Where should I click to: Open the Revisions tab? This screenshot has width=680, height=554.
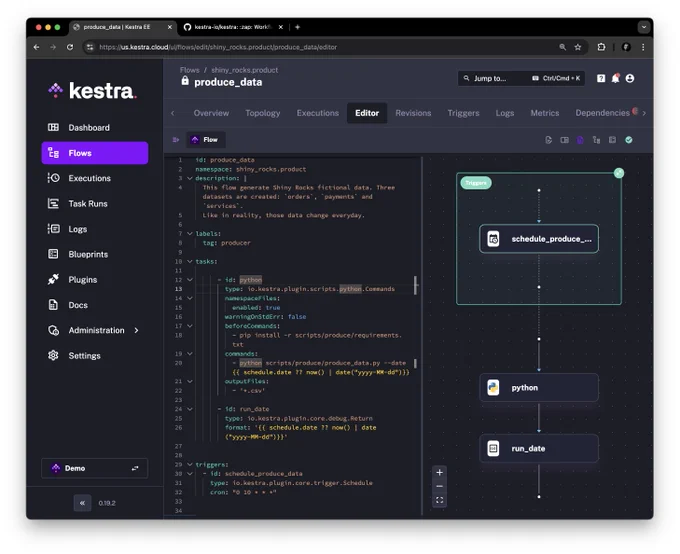pyautogui.click(x=413, y=113)
